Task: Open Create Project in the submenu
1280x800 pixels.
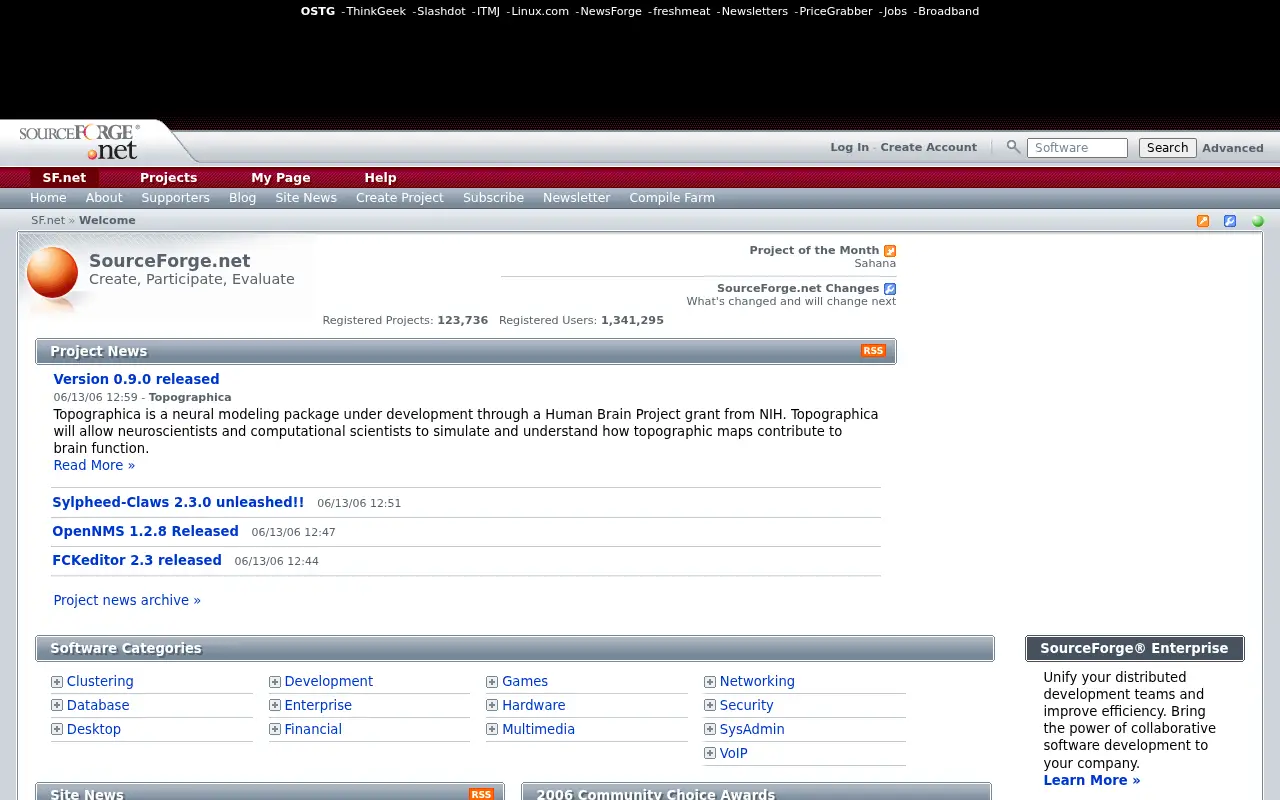Action: pos(400,198)
